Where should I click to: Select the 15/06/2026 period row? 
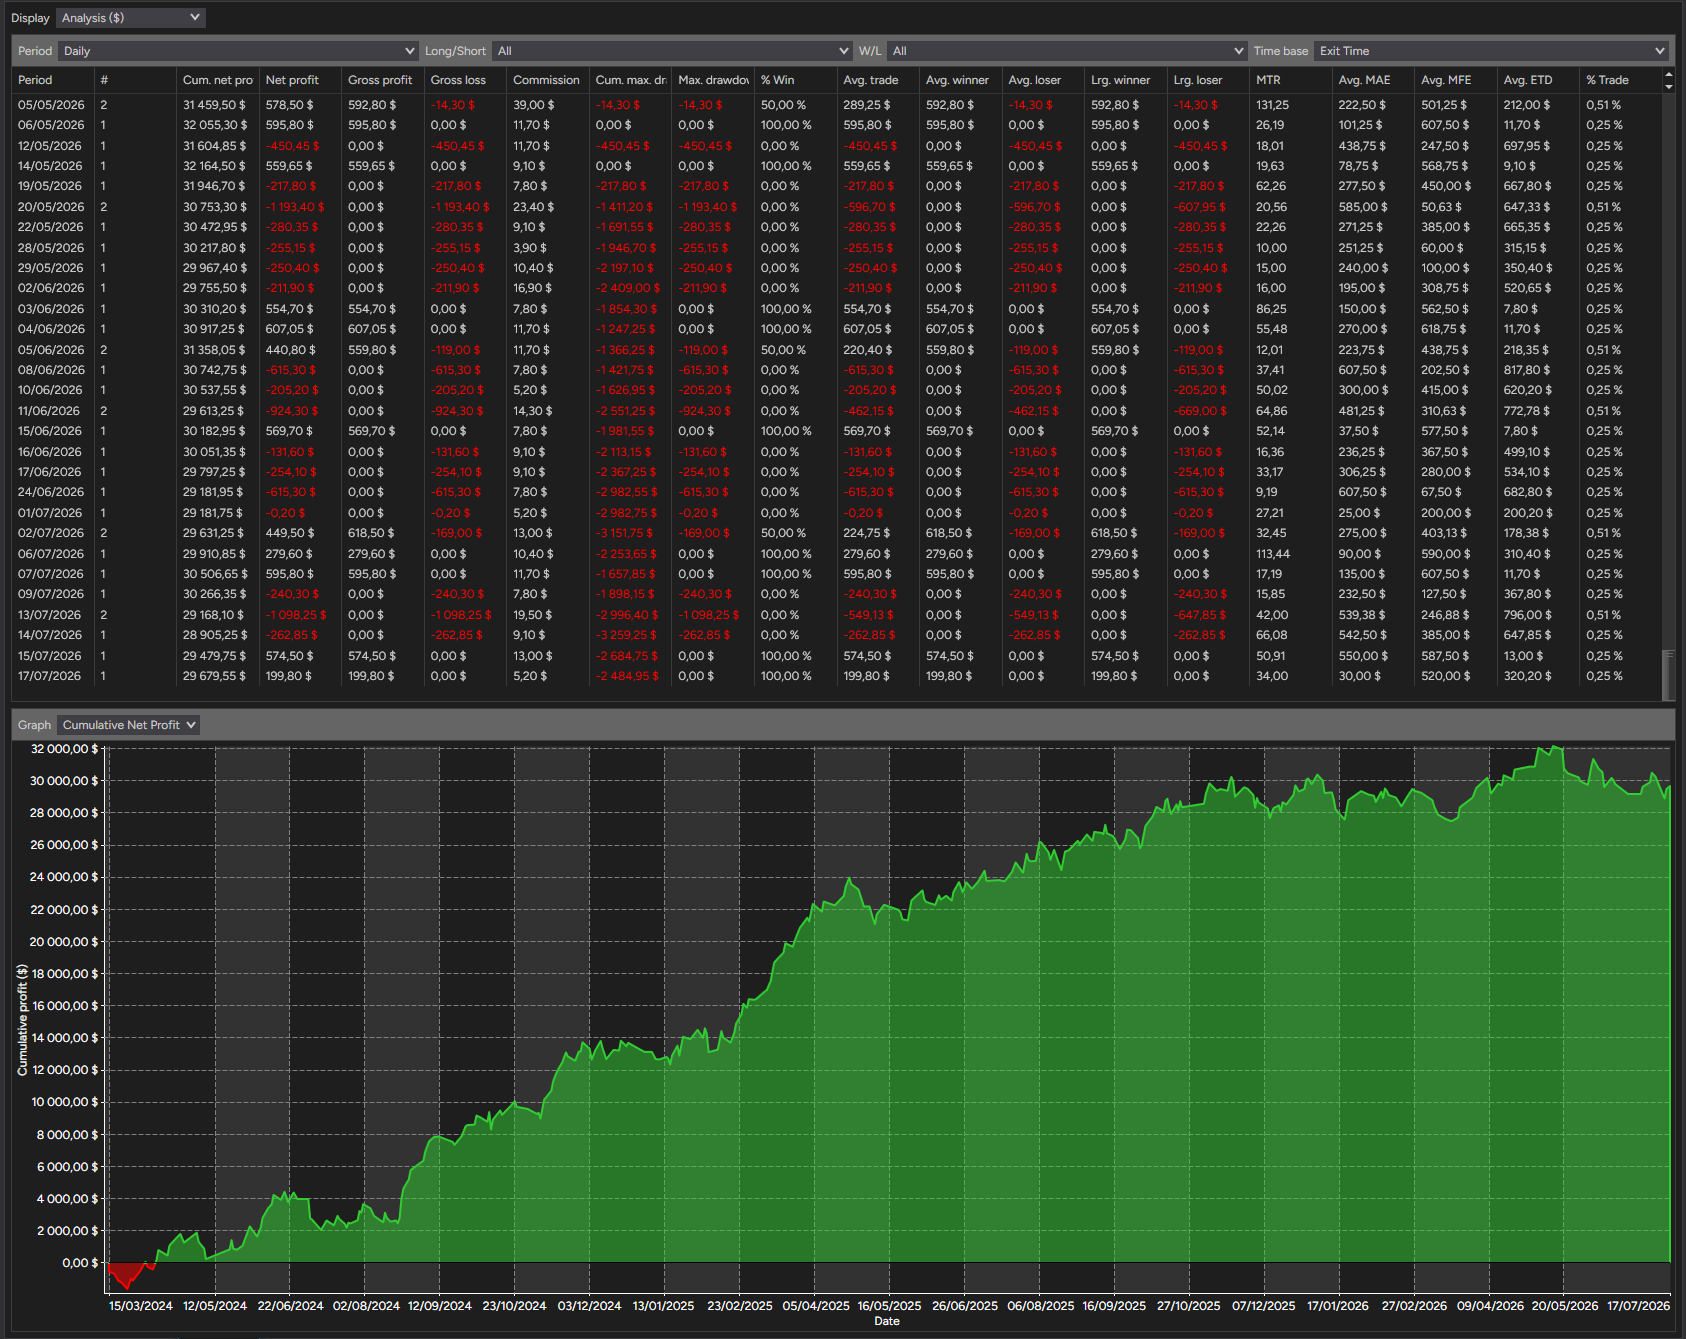836,431
